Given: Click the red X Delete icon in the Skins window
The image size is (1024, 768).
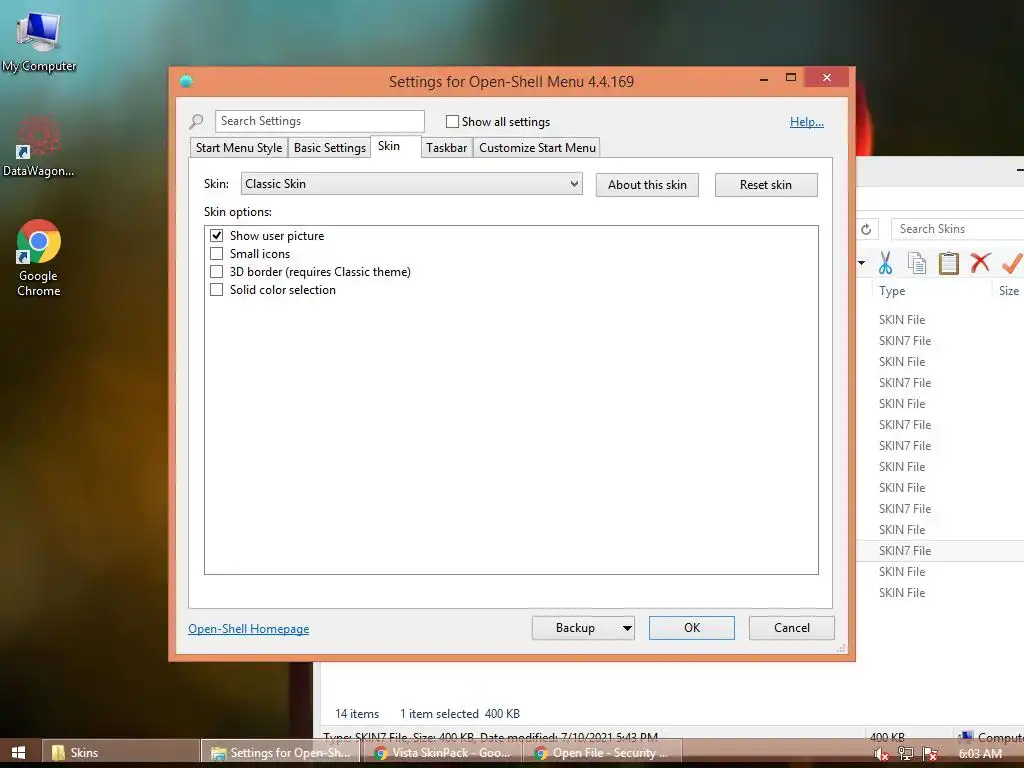Looking at the screenshot, I should tap(980, 263).
